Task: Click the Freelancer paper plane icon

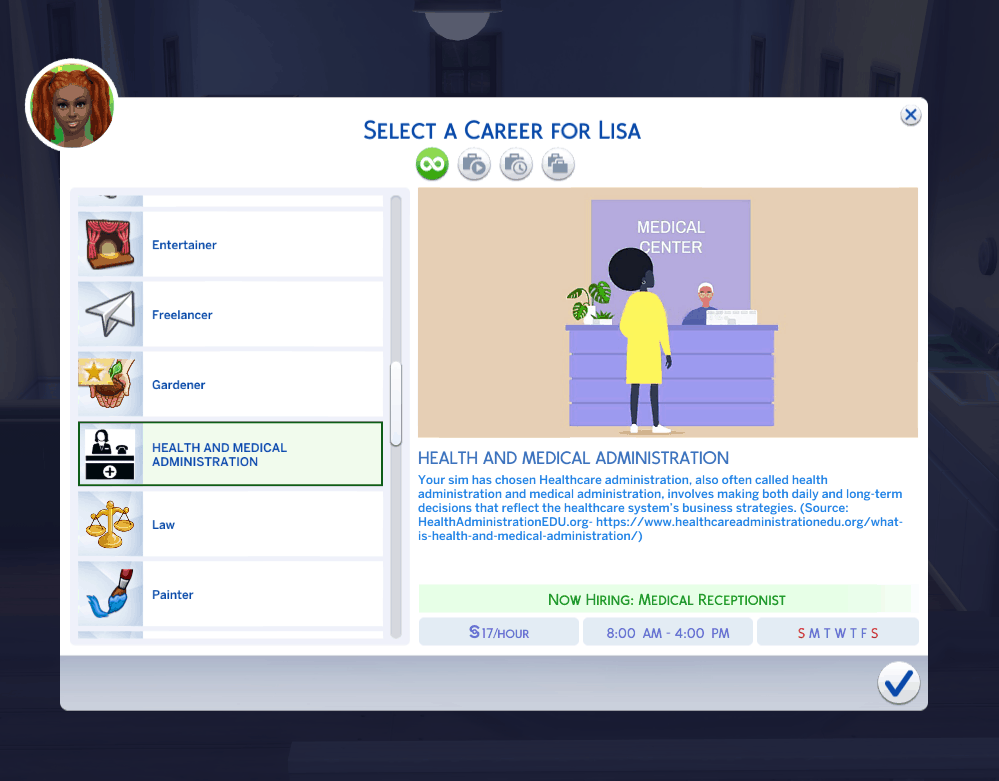Action: 110,315
